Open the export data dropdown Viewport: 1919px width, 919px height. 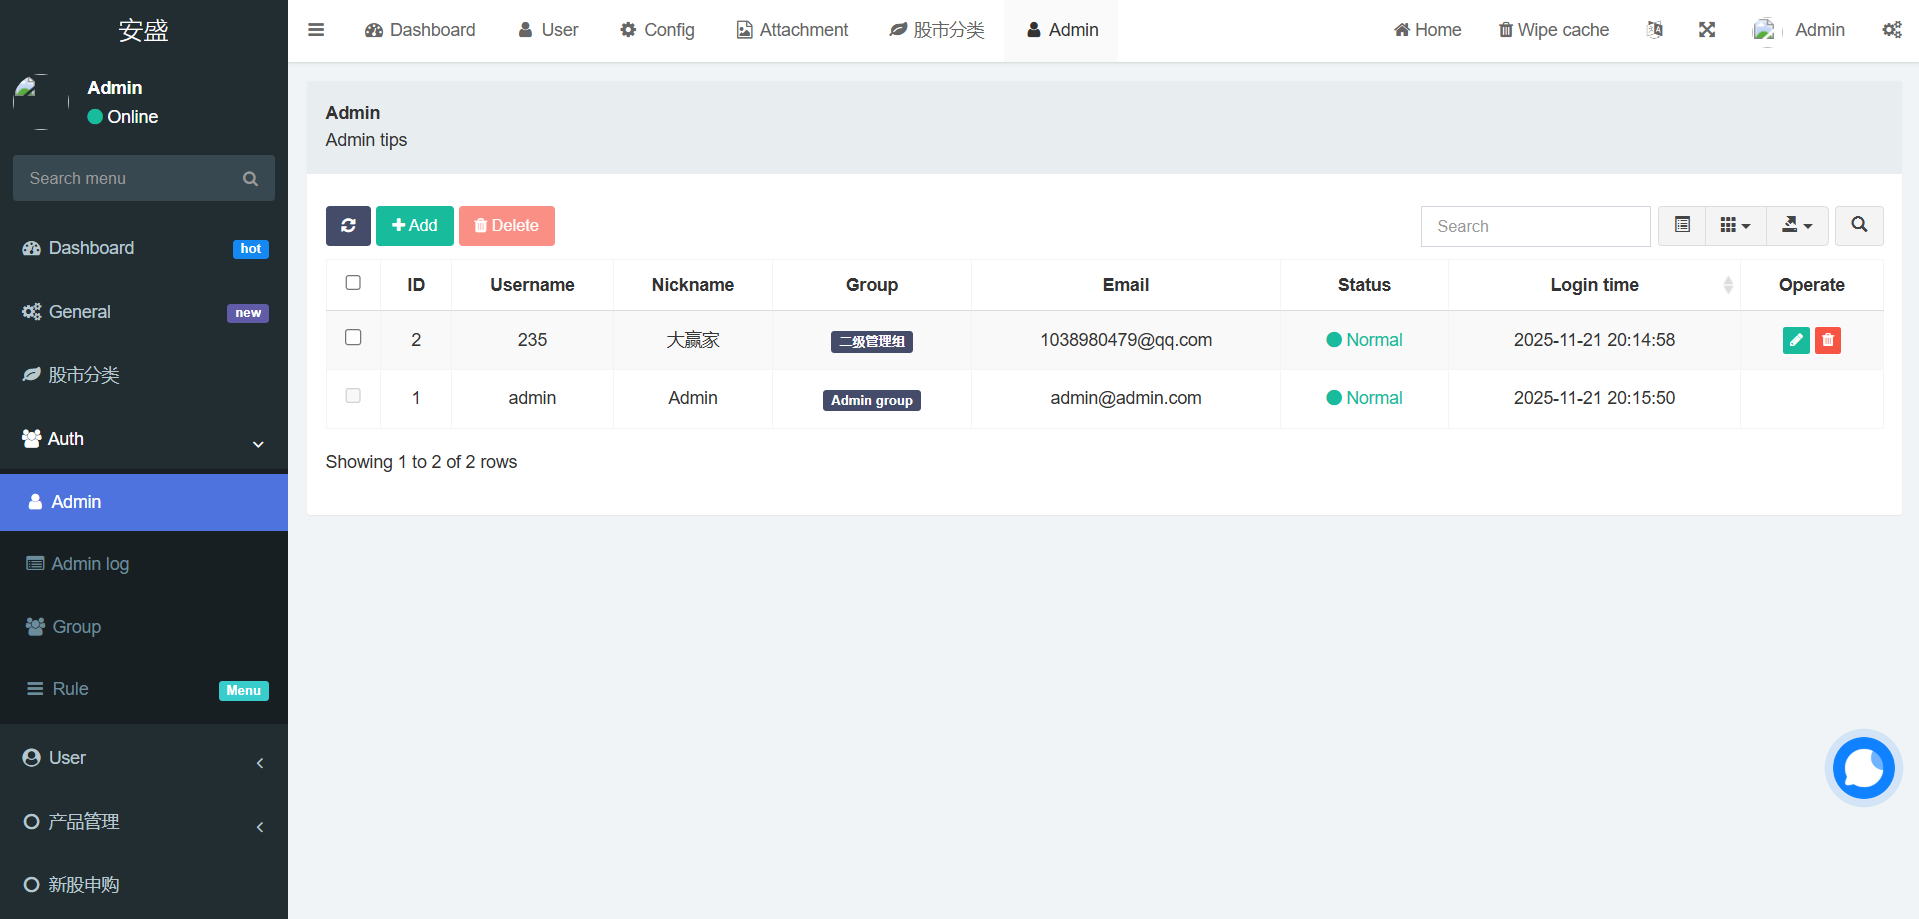pyautogui.click(x=1797, y=226)
